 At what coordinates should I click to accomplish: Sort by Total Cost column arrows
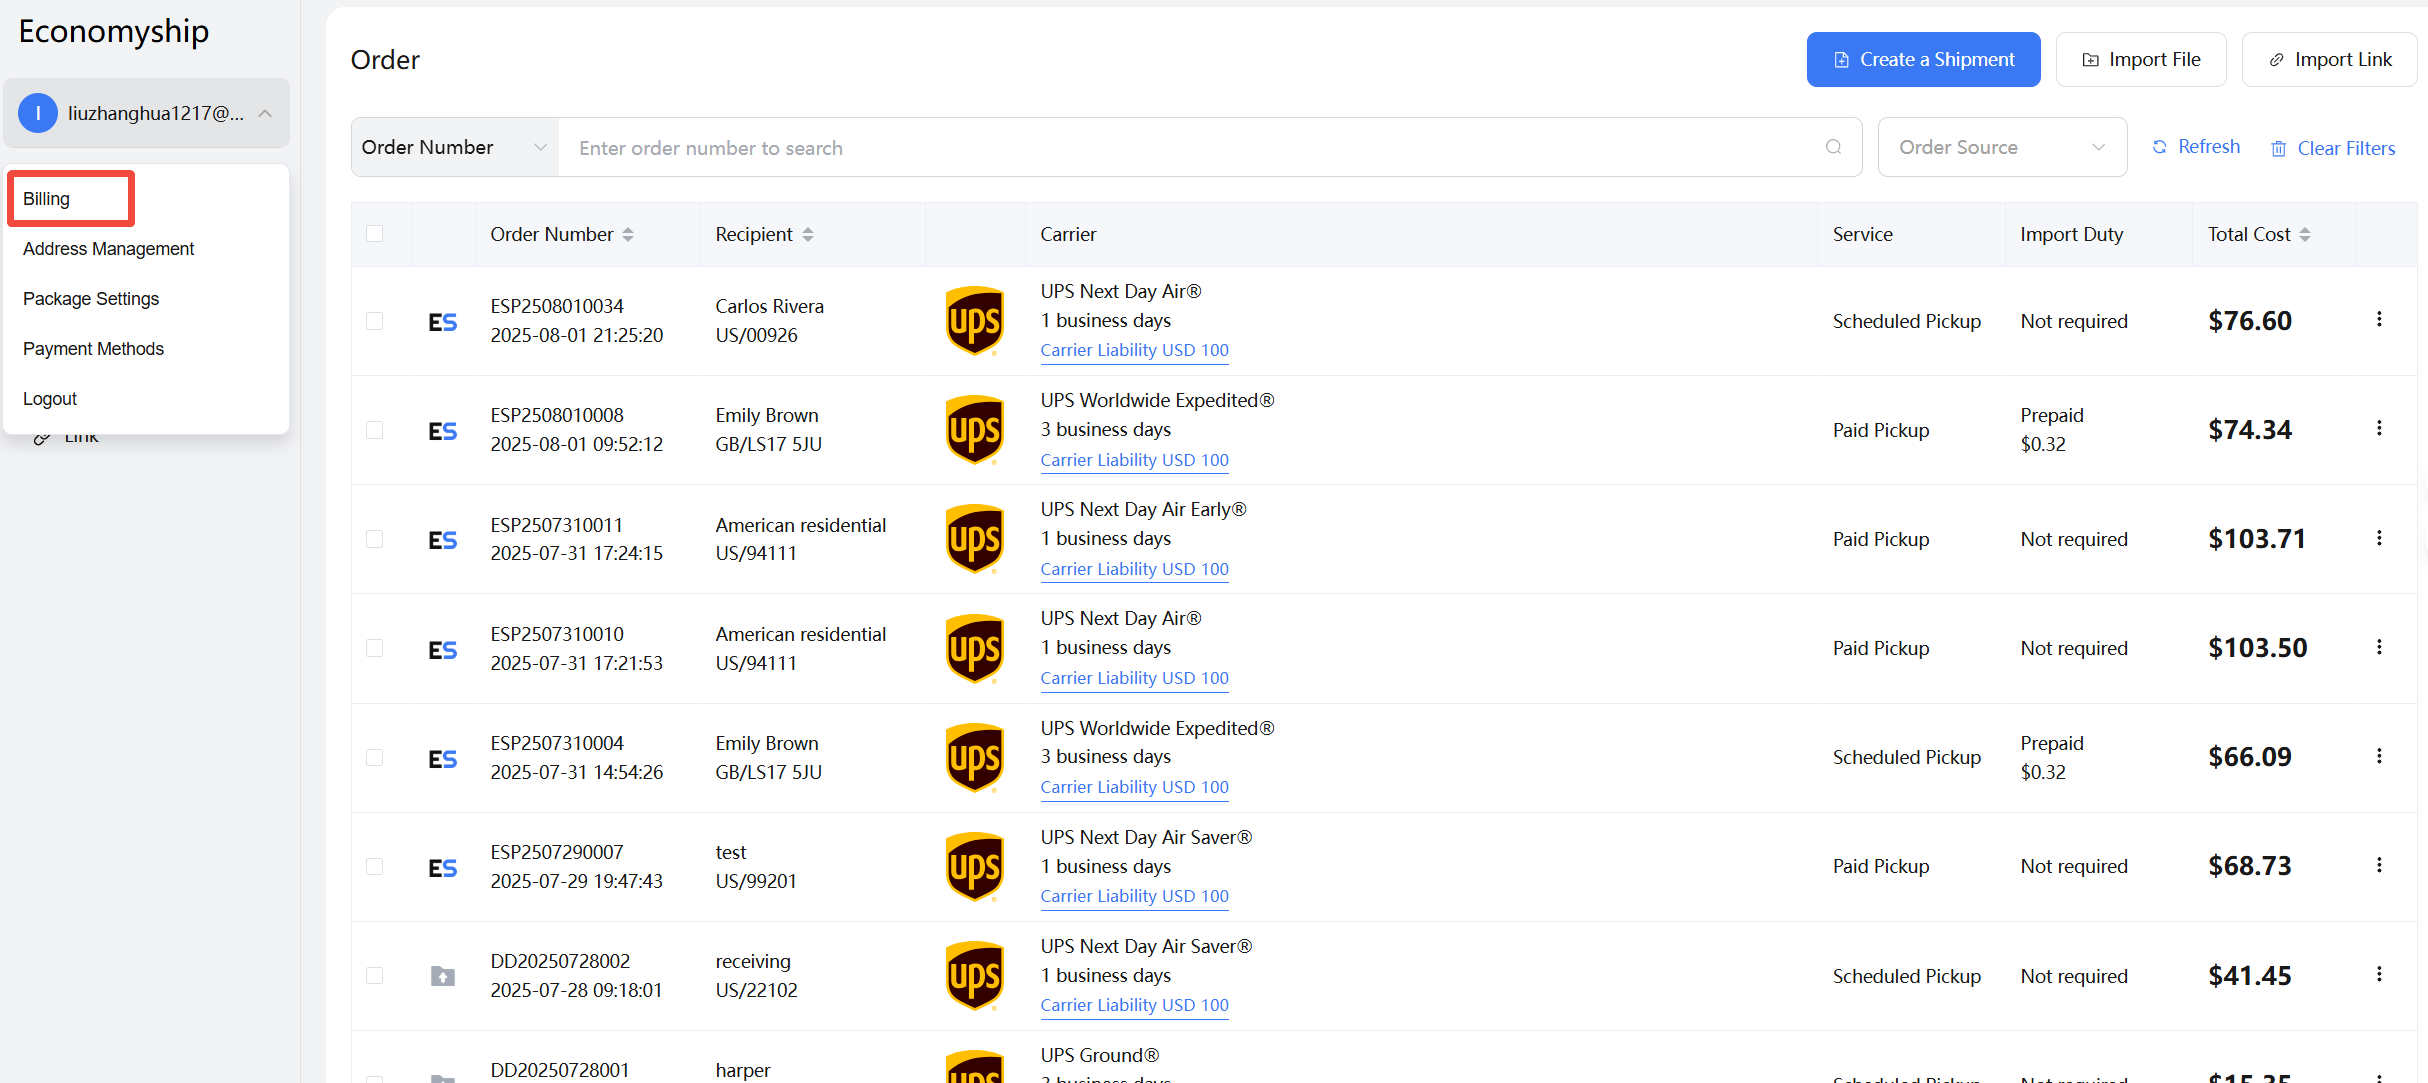[x=2305, y=234]
